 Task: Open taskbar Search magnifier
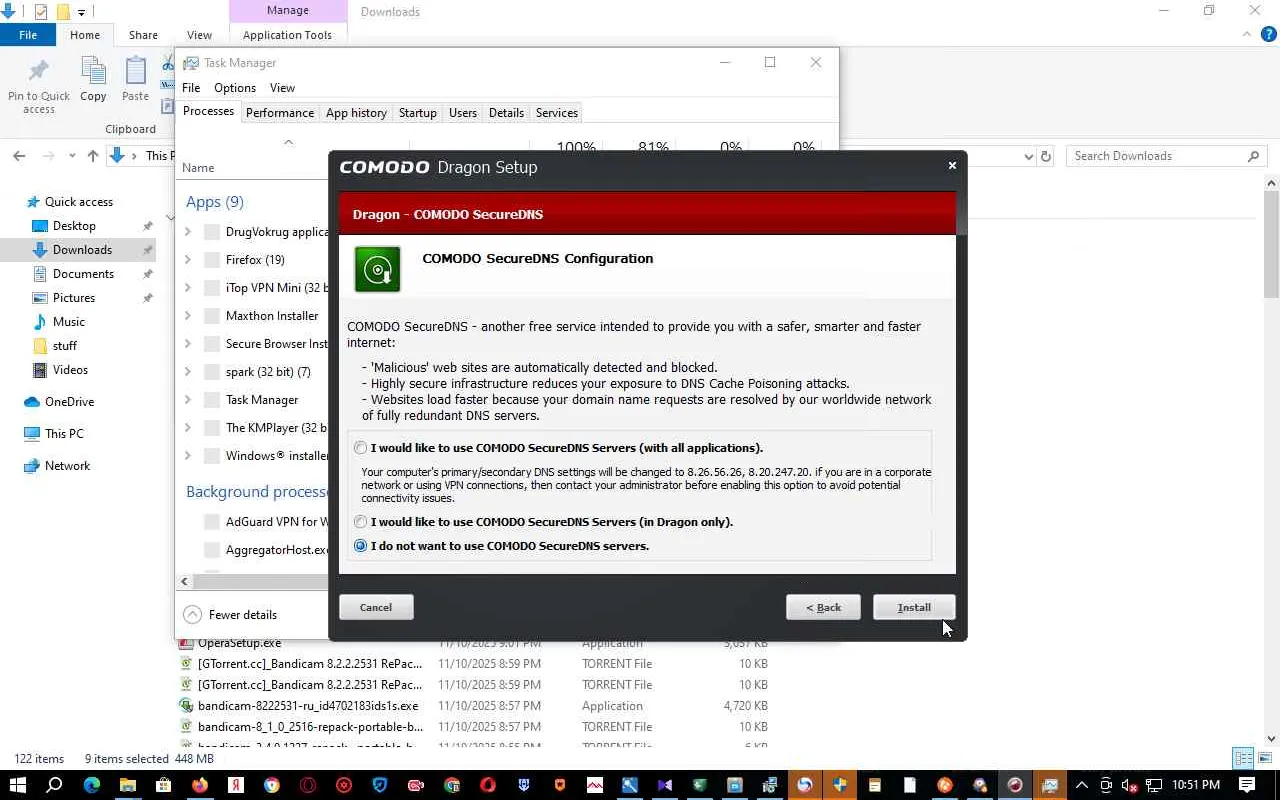(x=55, y=785)
